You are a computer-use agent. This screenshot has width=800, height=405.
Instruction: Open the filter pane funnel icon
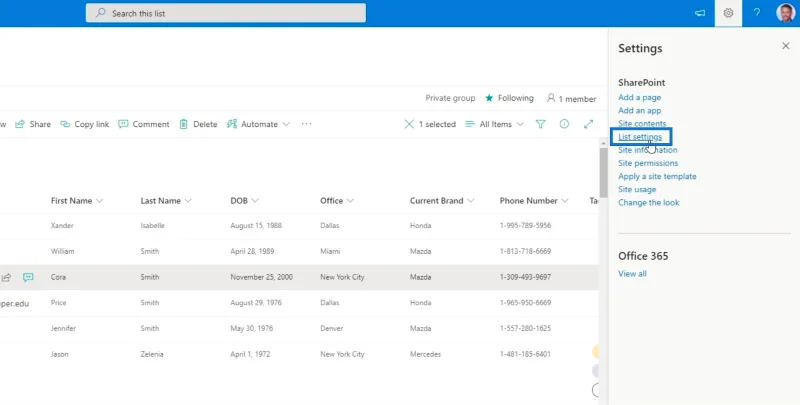540,124
